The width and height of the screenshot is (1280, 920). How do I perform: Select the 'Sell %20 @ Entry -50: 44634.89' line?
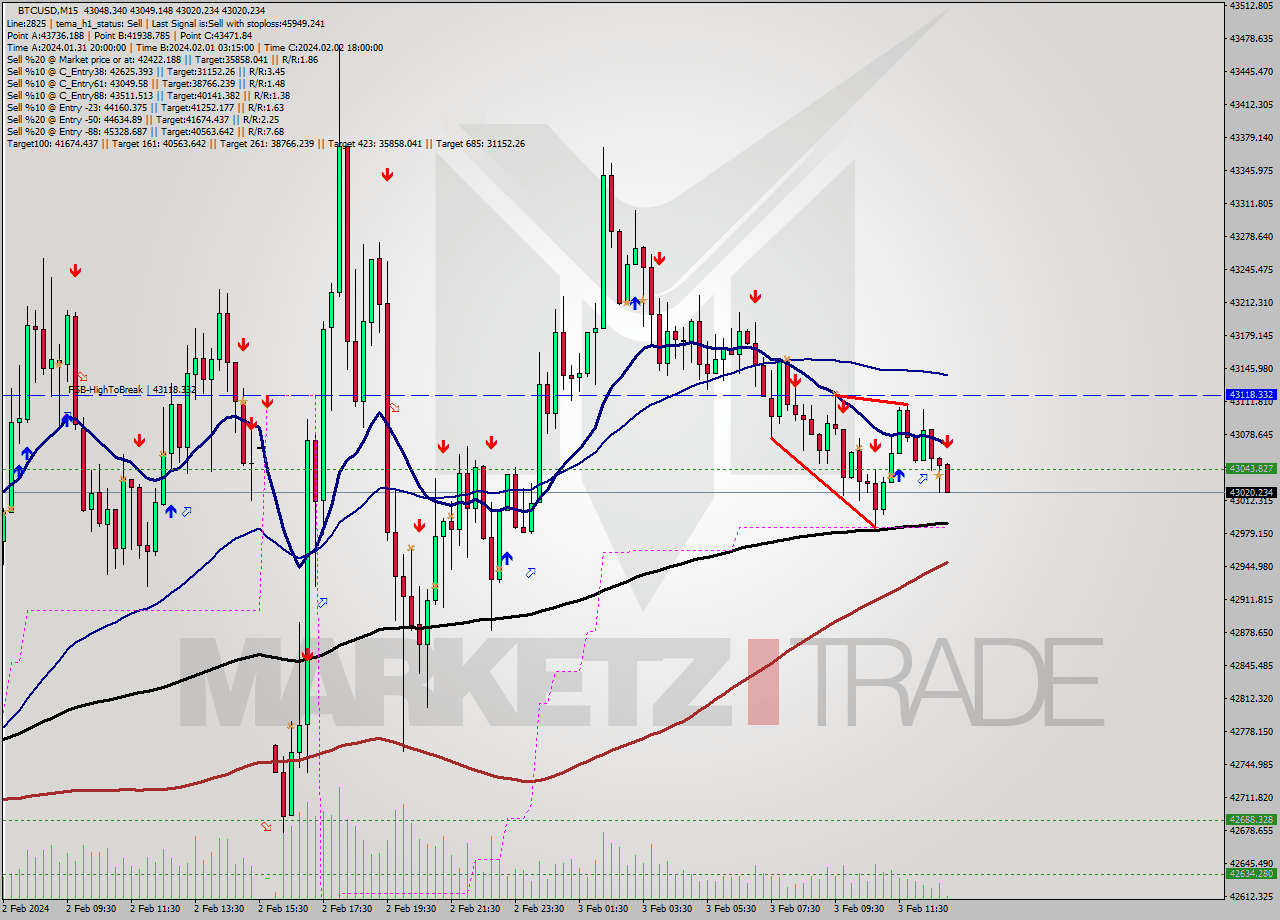142,119
